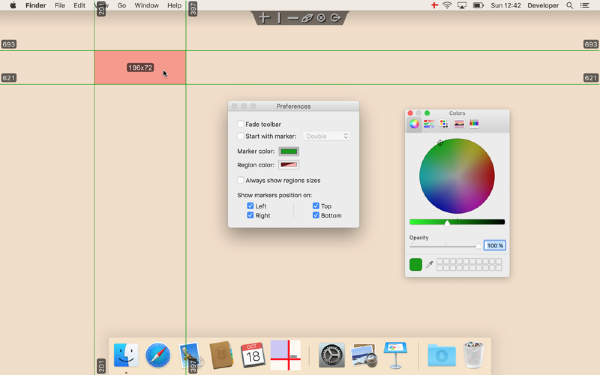Uncheck the Bottom marker position checkbox
Image resolution: width=600 pixels, height=375 pixels.
(316, 215)
